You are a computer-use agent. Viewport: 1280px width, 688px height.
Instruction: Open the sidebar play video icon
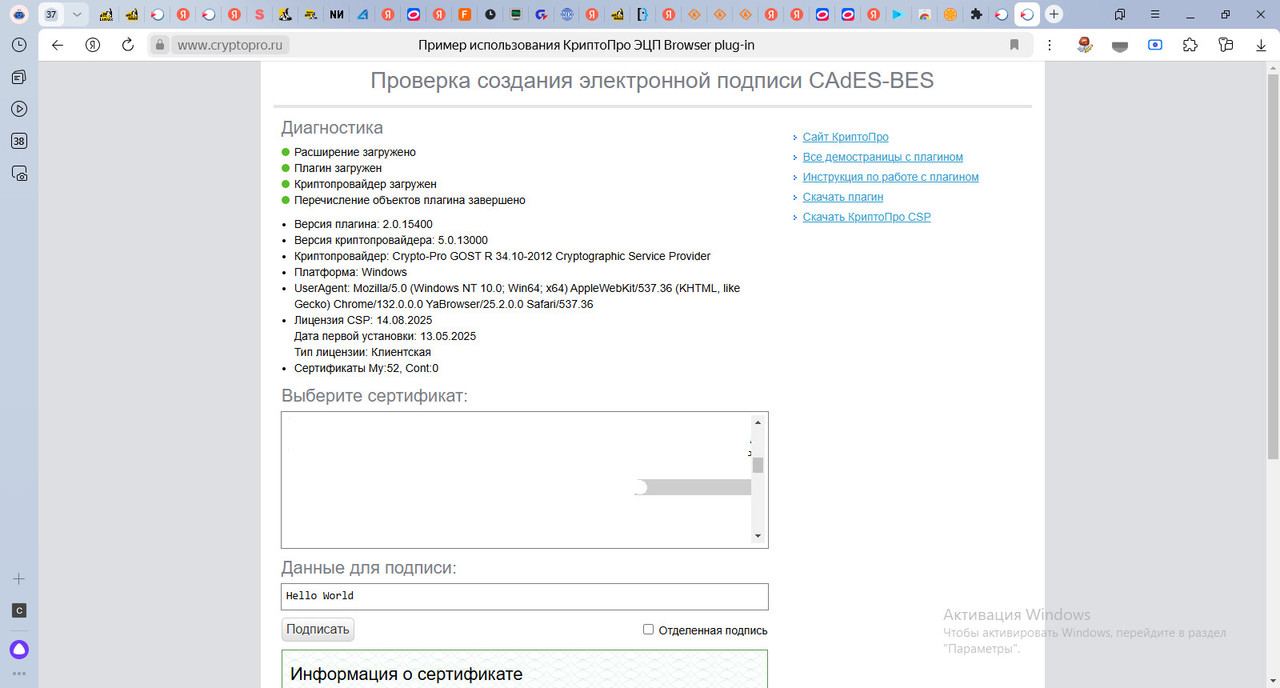[19, 109]
